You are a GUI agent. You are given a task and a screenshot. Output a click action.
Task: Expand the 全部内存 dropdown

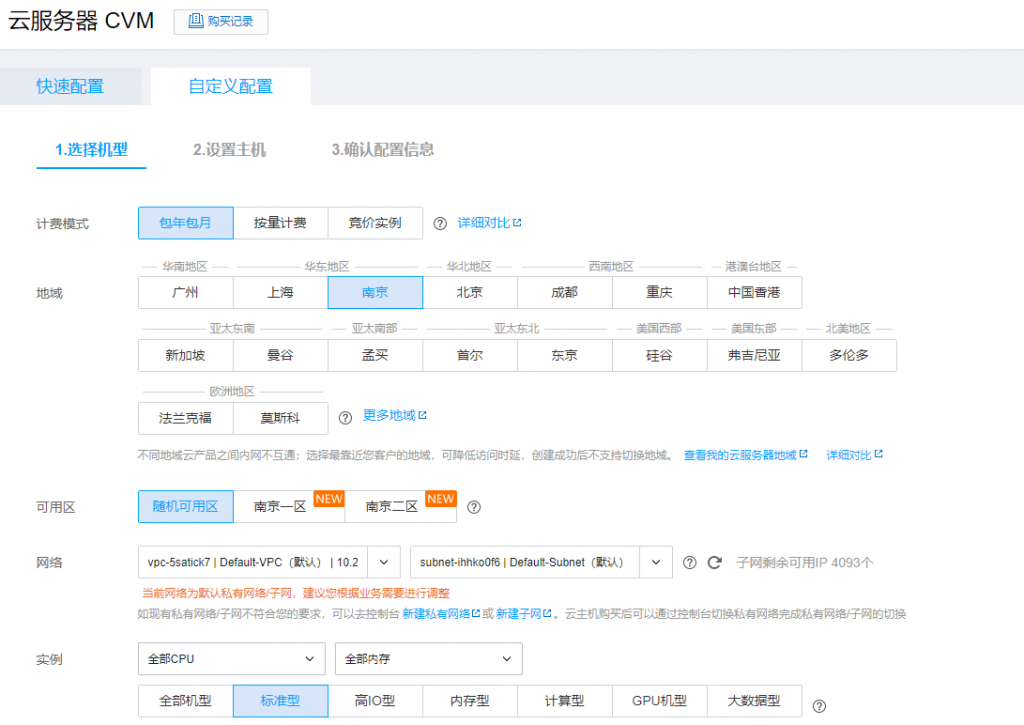tap(428, 659)
